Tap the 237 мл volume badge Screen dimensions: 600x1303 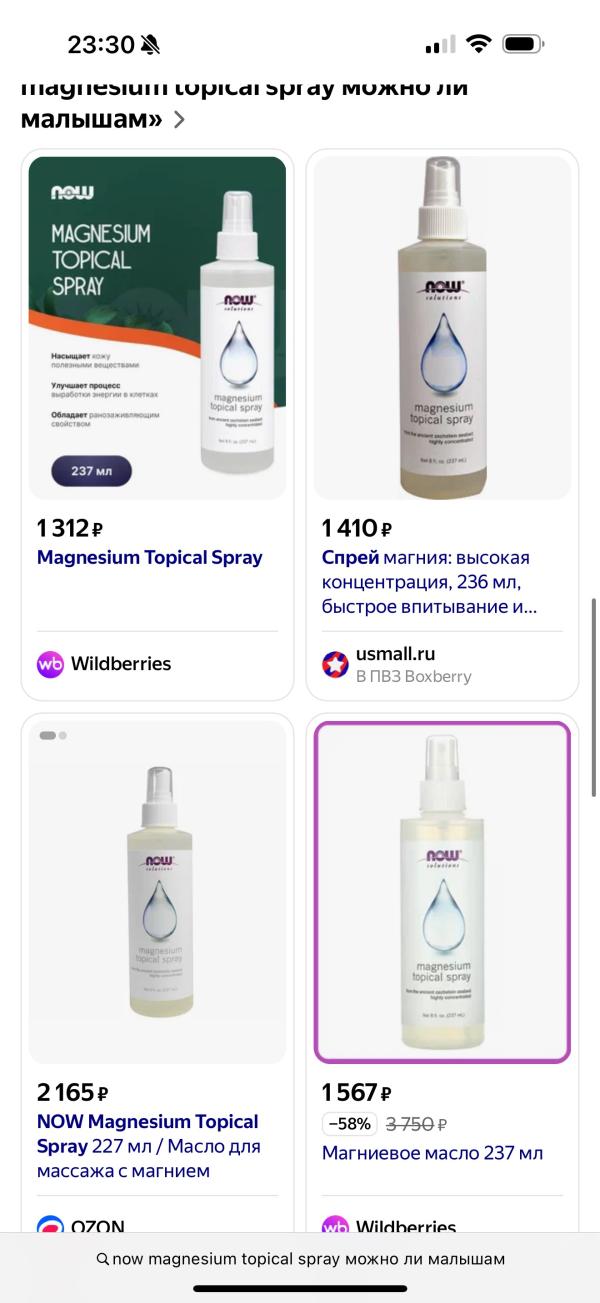point(91,471)
